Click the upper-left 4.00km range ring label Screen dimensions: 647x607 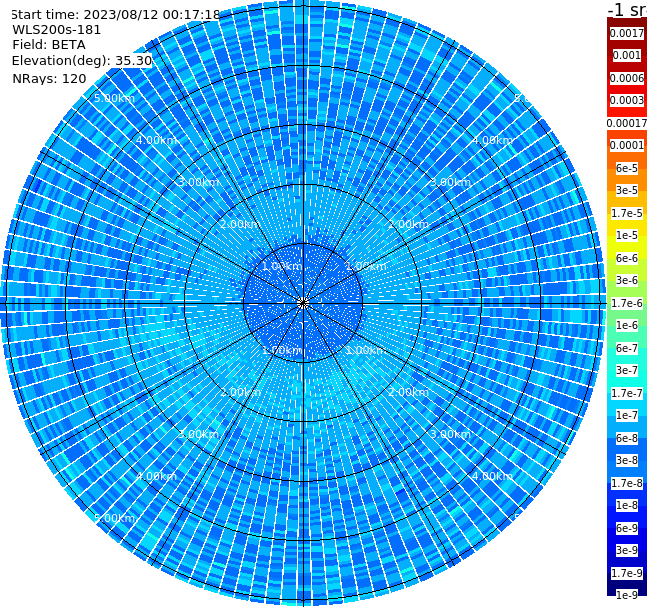pyautogui.click(x=156, y=140)
